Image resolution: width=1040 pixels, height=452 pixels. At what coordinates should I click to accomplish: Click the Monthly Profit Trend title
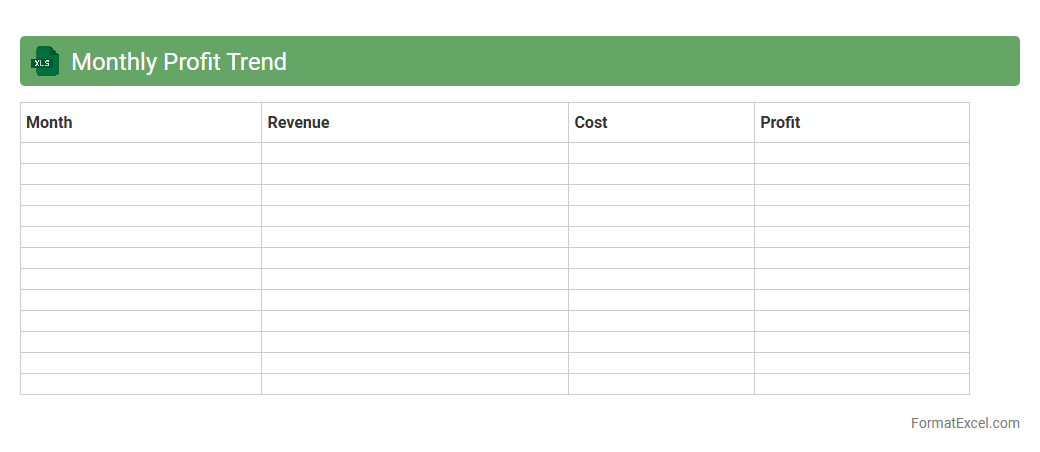coord(178,62)
